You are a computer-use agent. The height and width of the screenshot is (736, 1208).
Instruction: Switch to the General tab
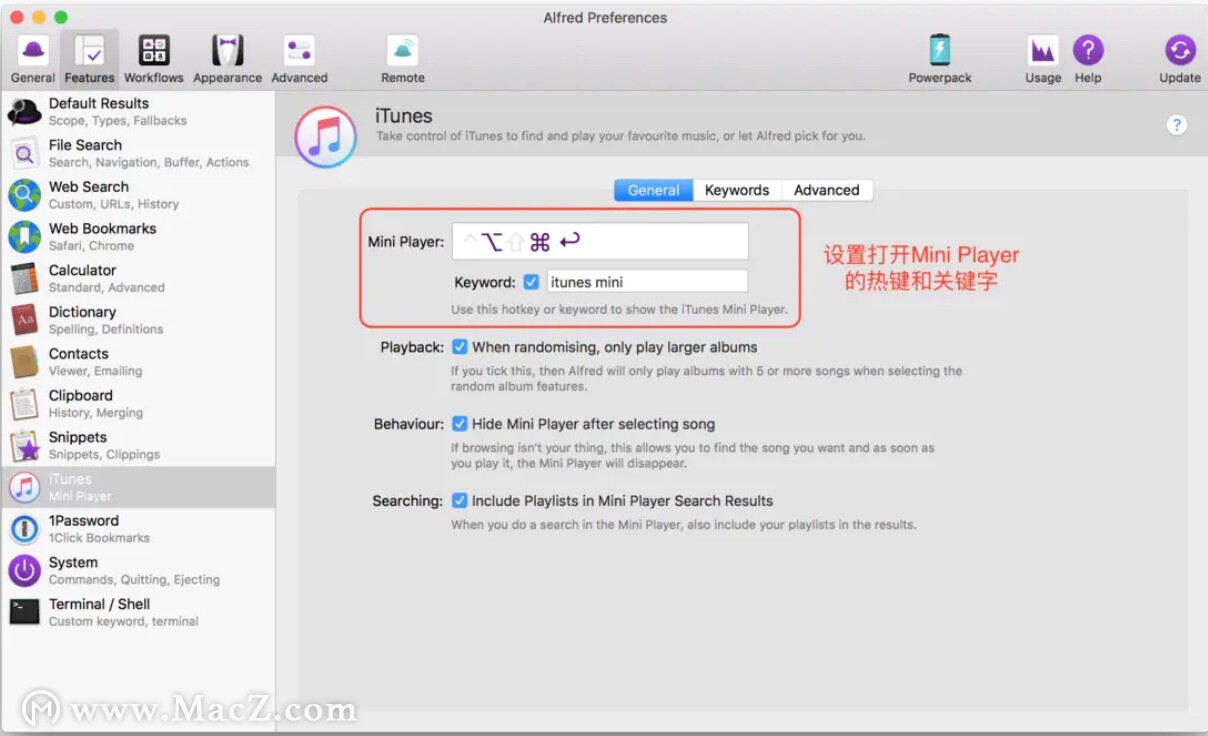653,190
